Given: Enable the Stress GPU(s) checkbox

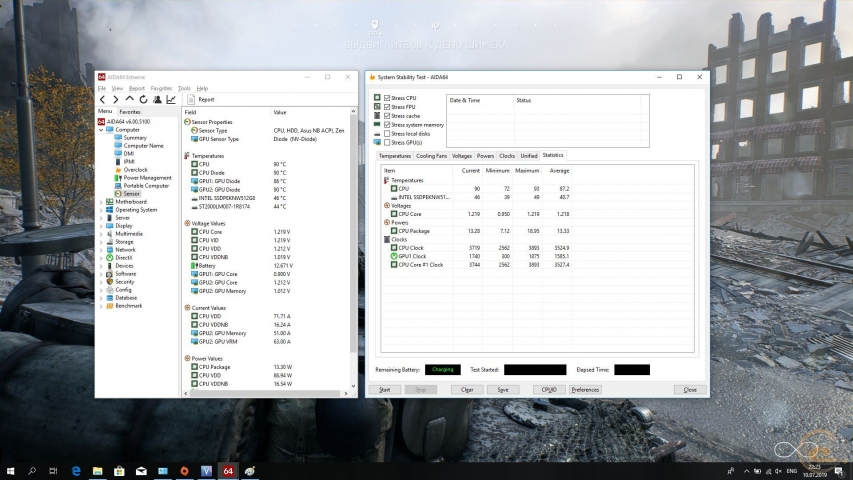Looking at the screenshot, I should 387,143.
